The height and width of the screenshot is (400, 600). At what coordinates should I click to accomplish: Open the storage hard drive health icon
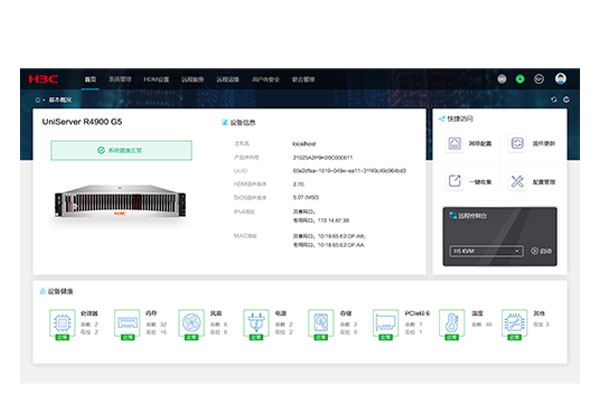click(x=321, y=324)
